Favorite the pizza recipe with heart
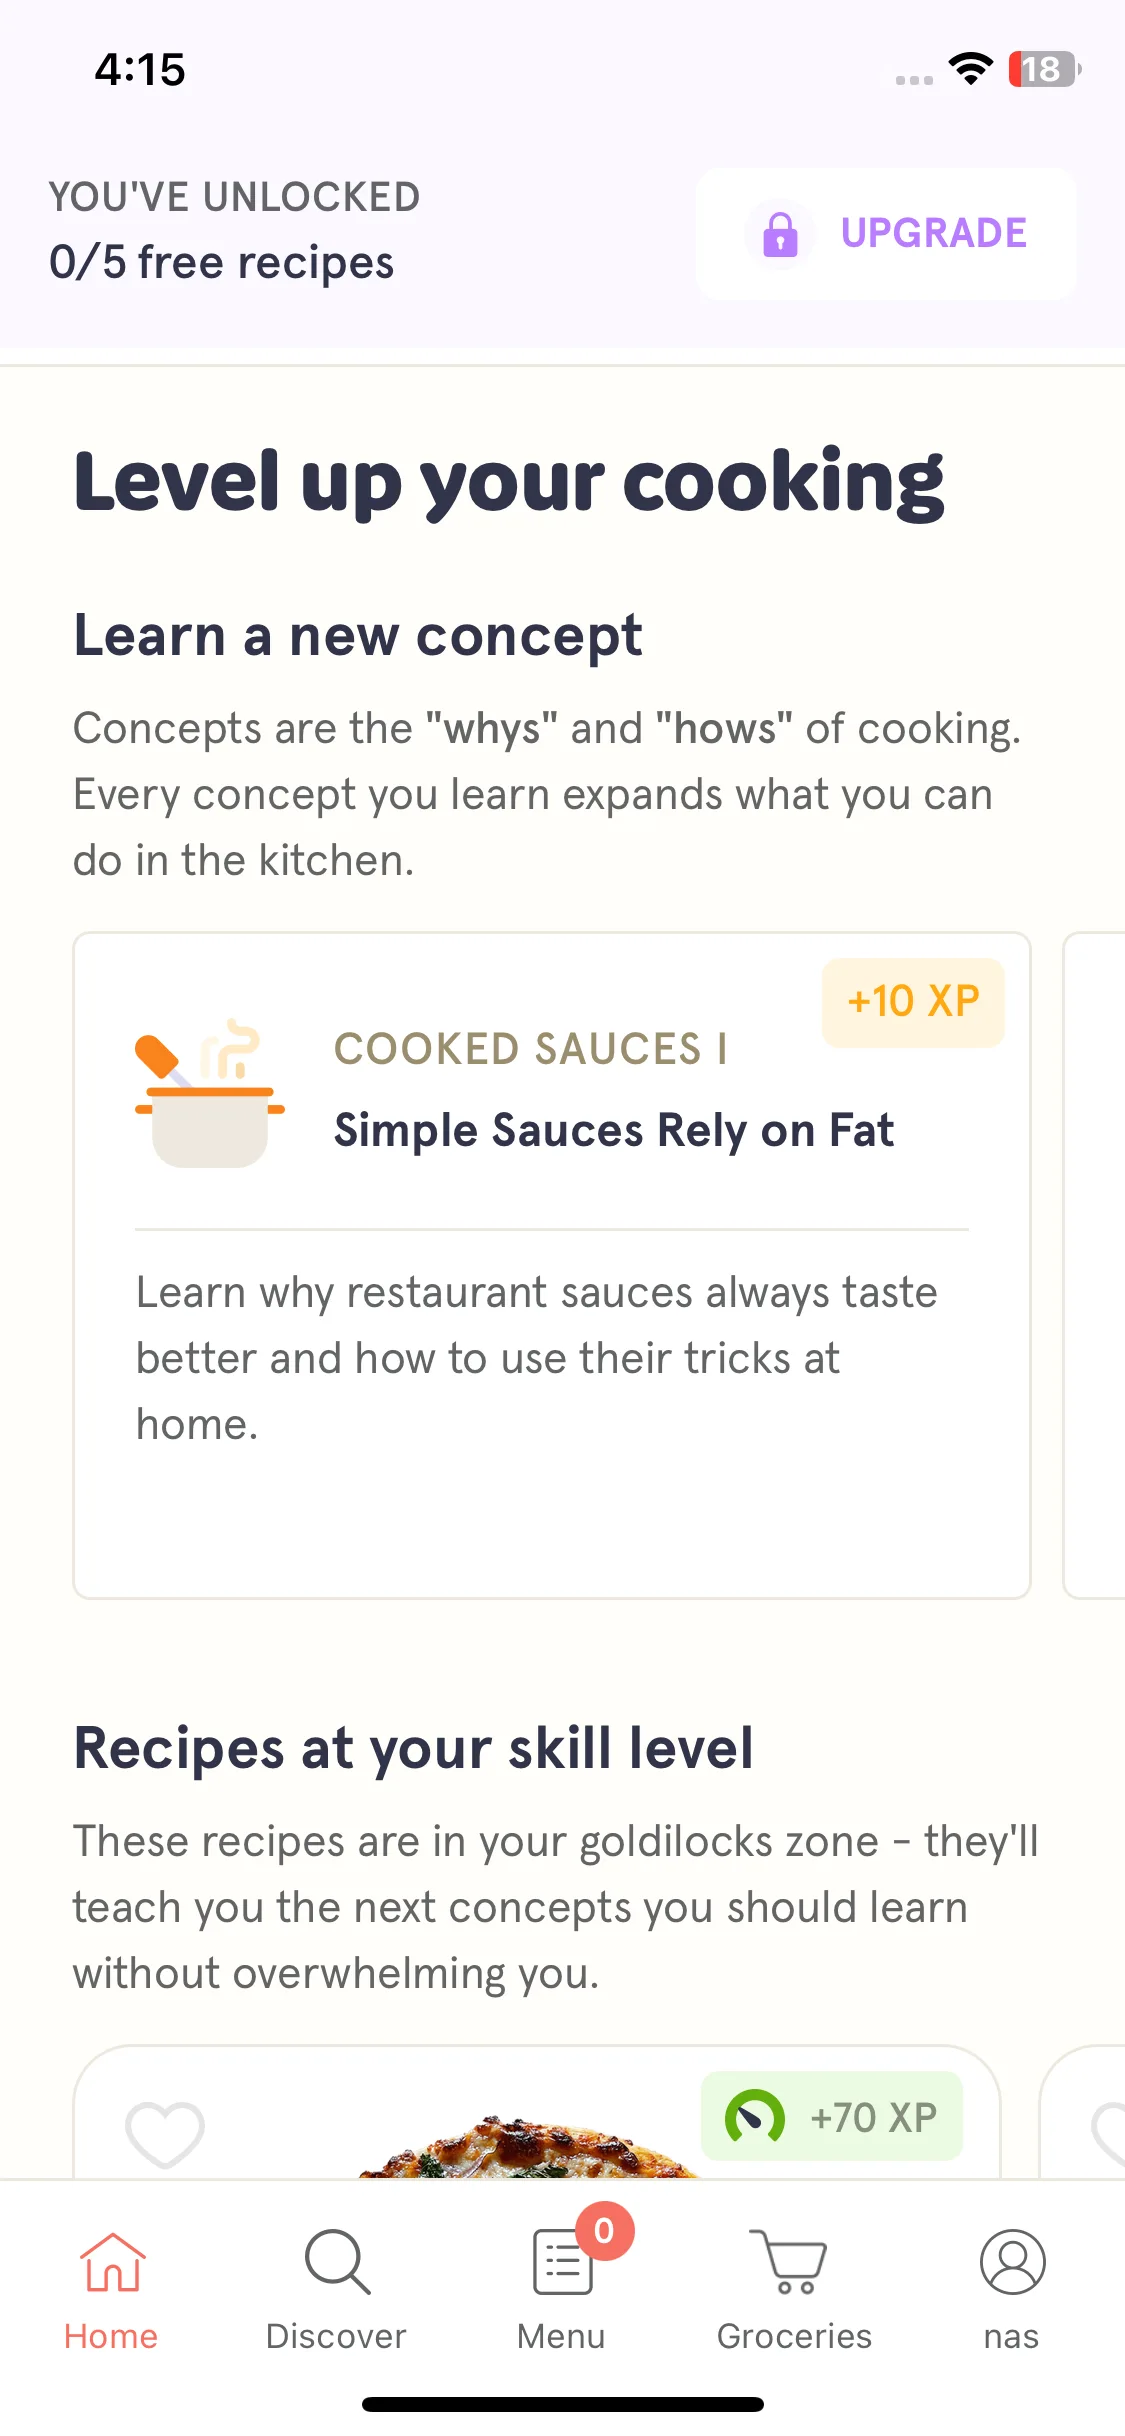 (165, 2133)
